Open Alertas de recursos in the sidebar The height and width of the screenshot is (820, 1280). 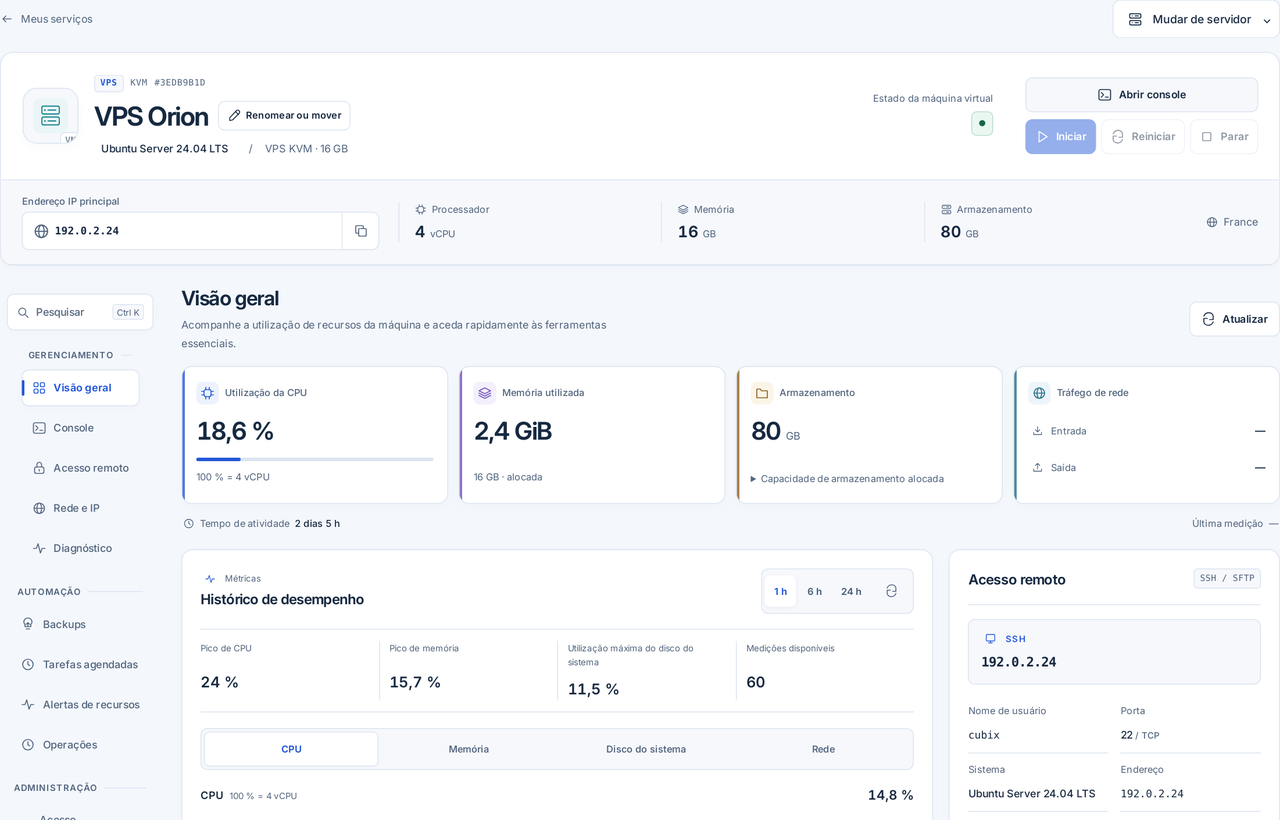[80, 704]
